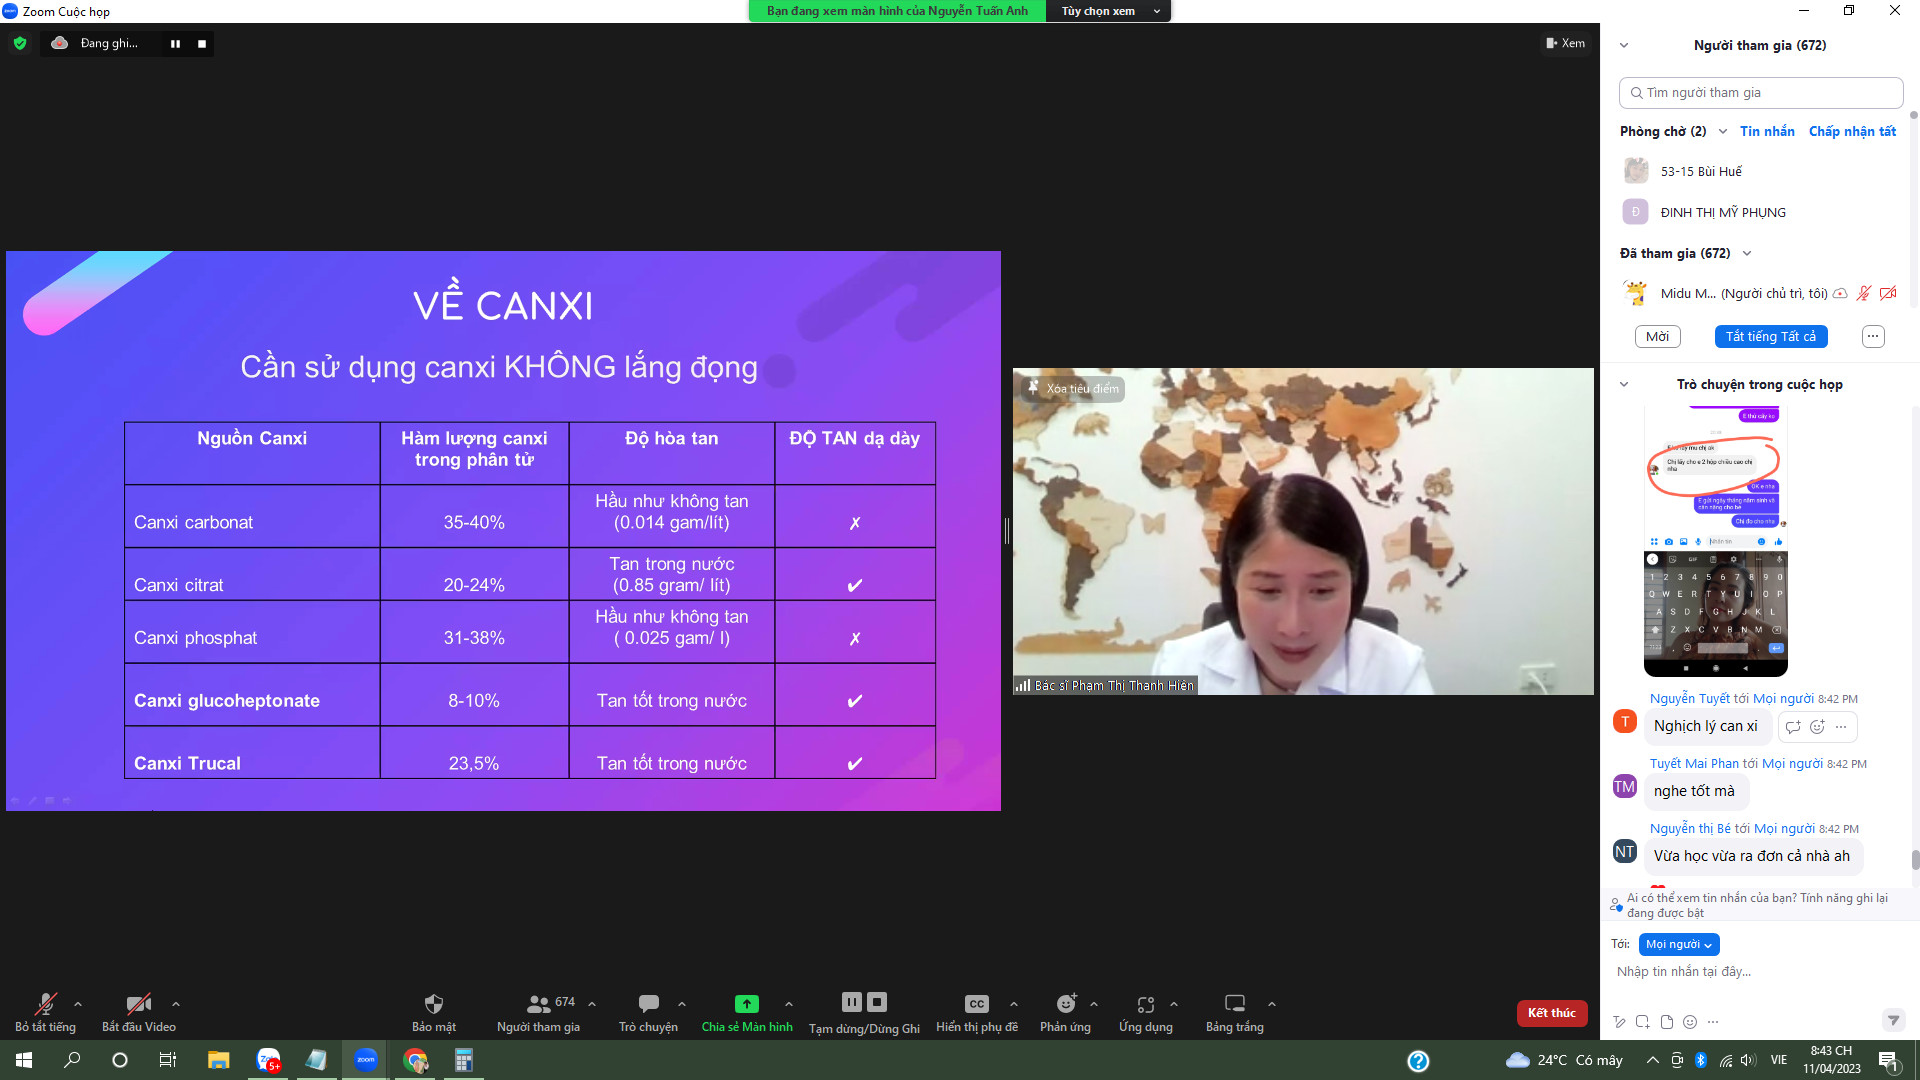
Task: Click the Tắt tiếng Tất cả button
Action: point(1771,337)
